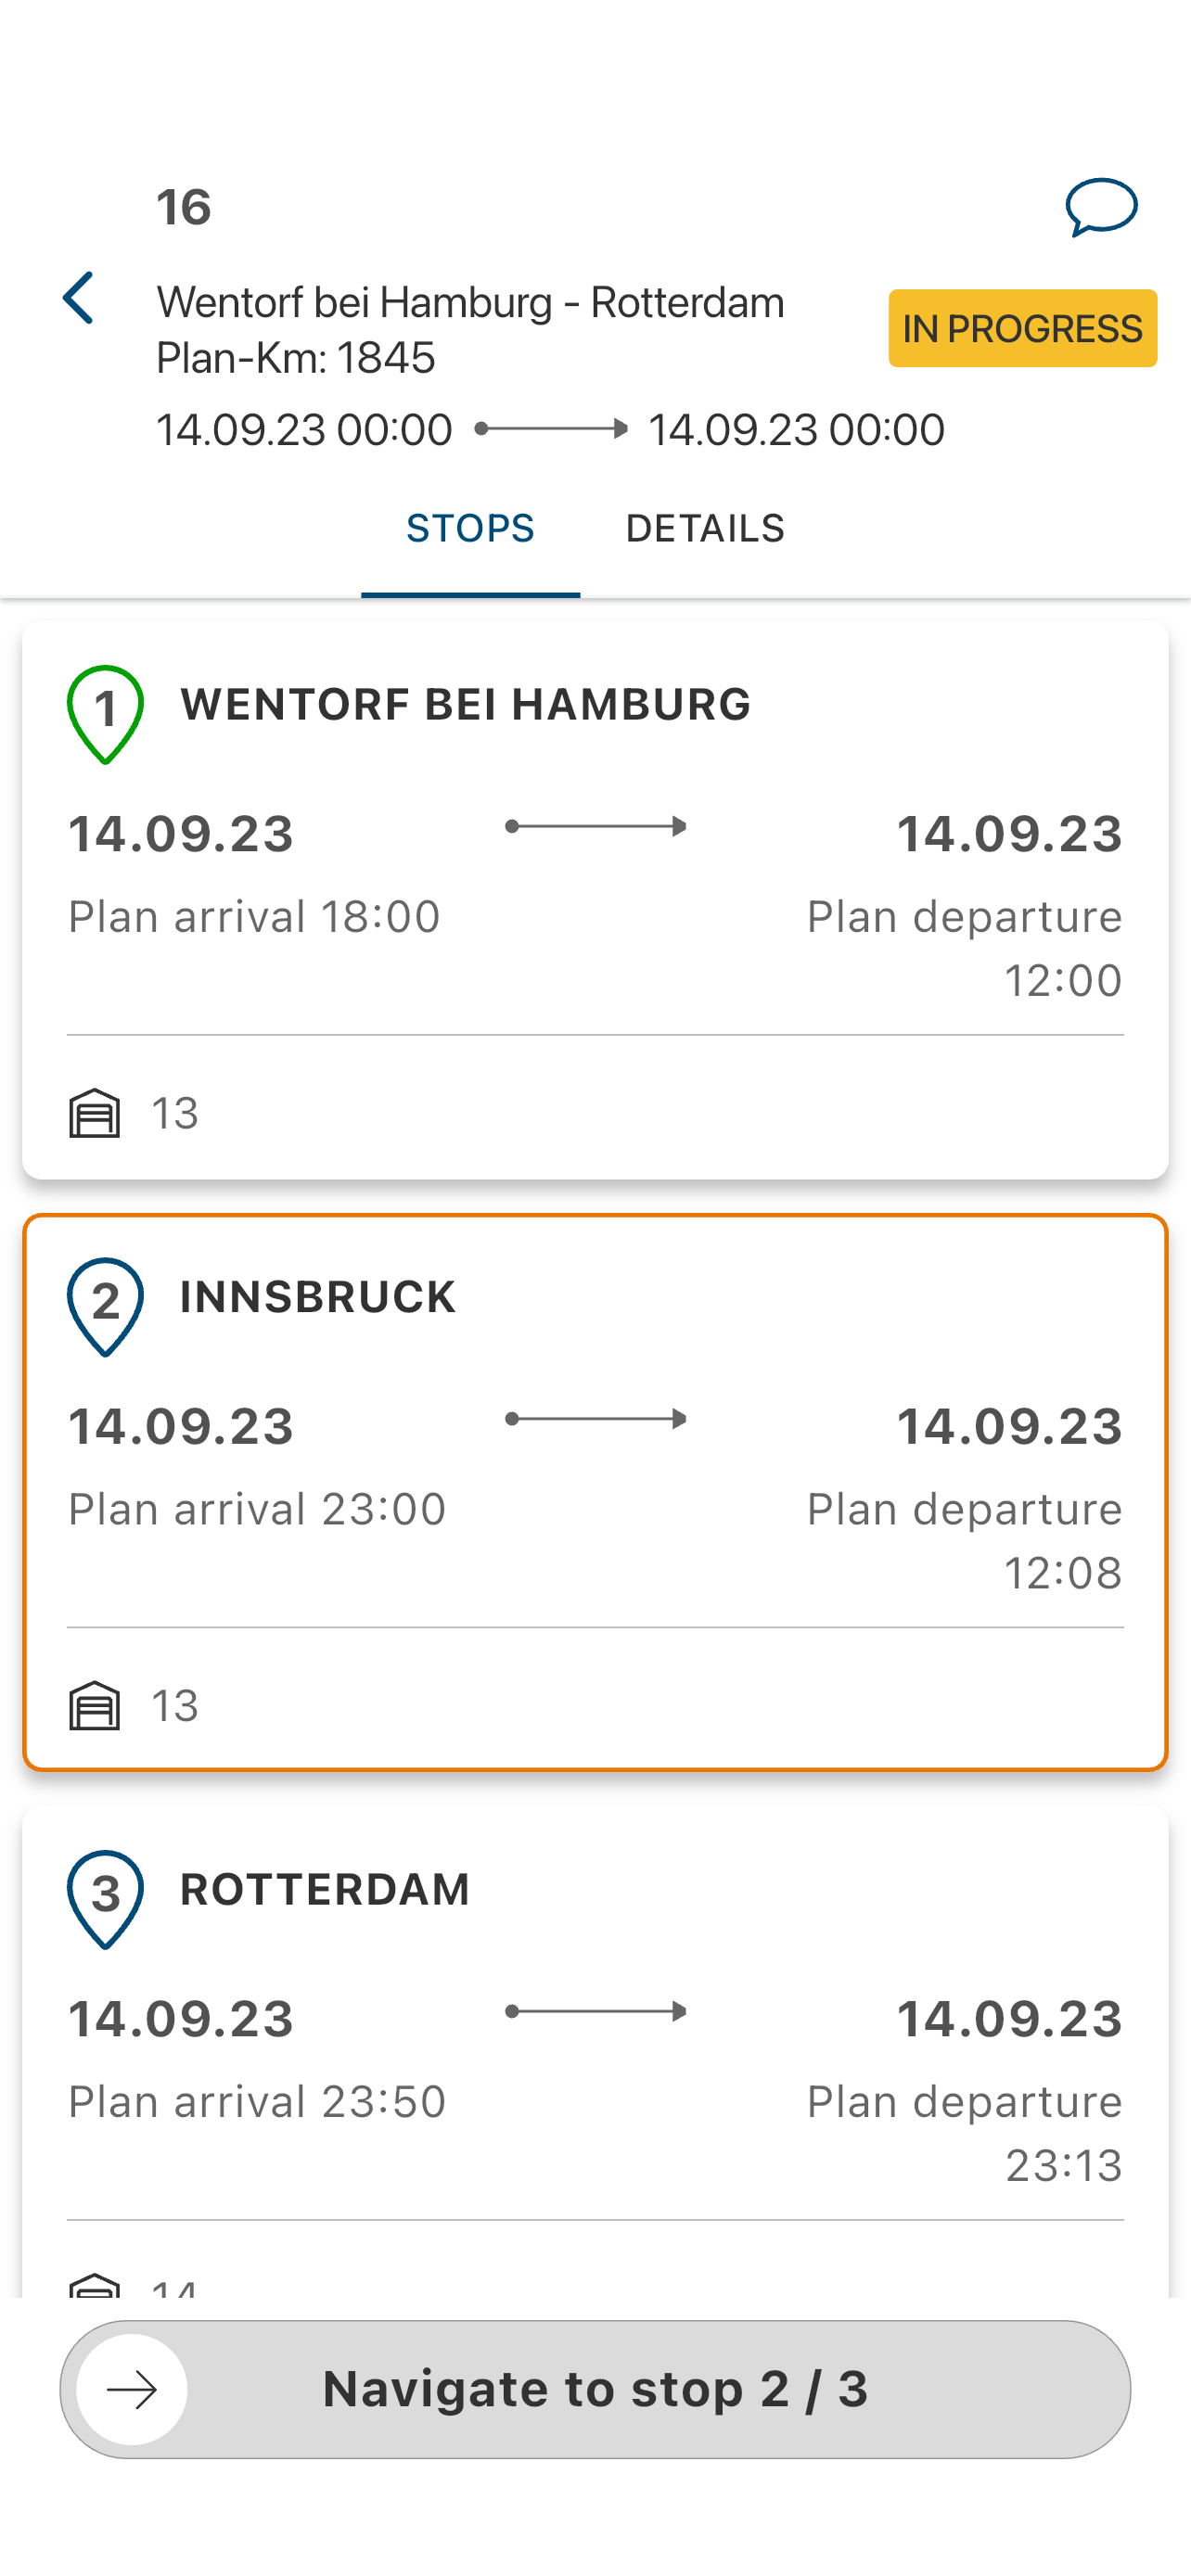Tap the Wentorf bei Hamburg - Rotterdam route title
1191x2576 pixels.
click(470, 303)
